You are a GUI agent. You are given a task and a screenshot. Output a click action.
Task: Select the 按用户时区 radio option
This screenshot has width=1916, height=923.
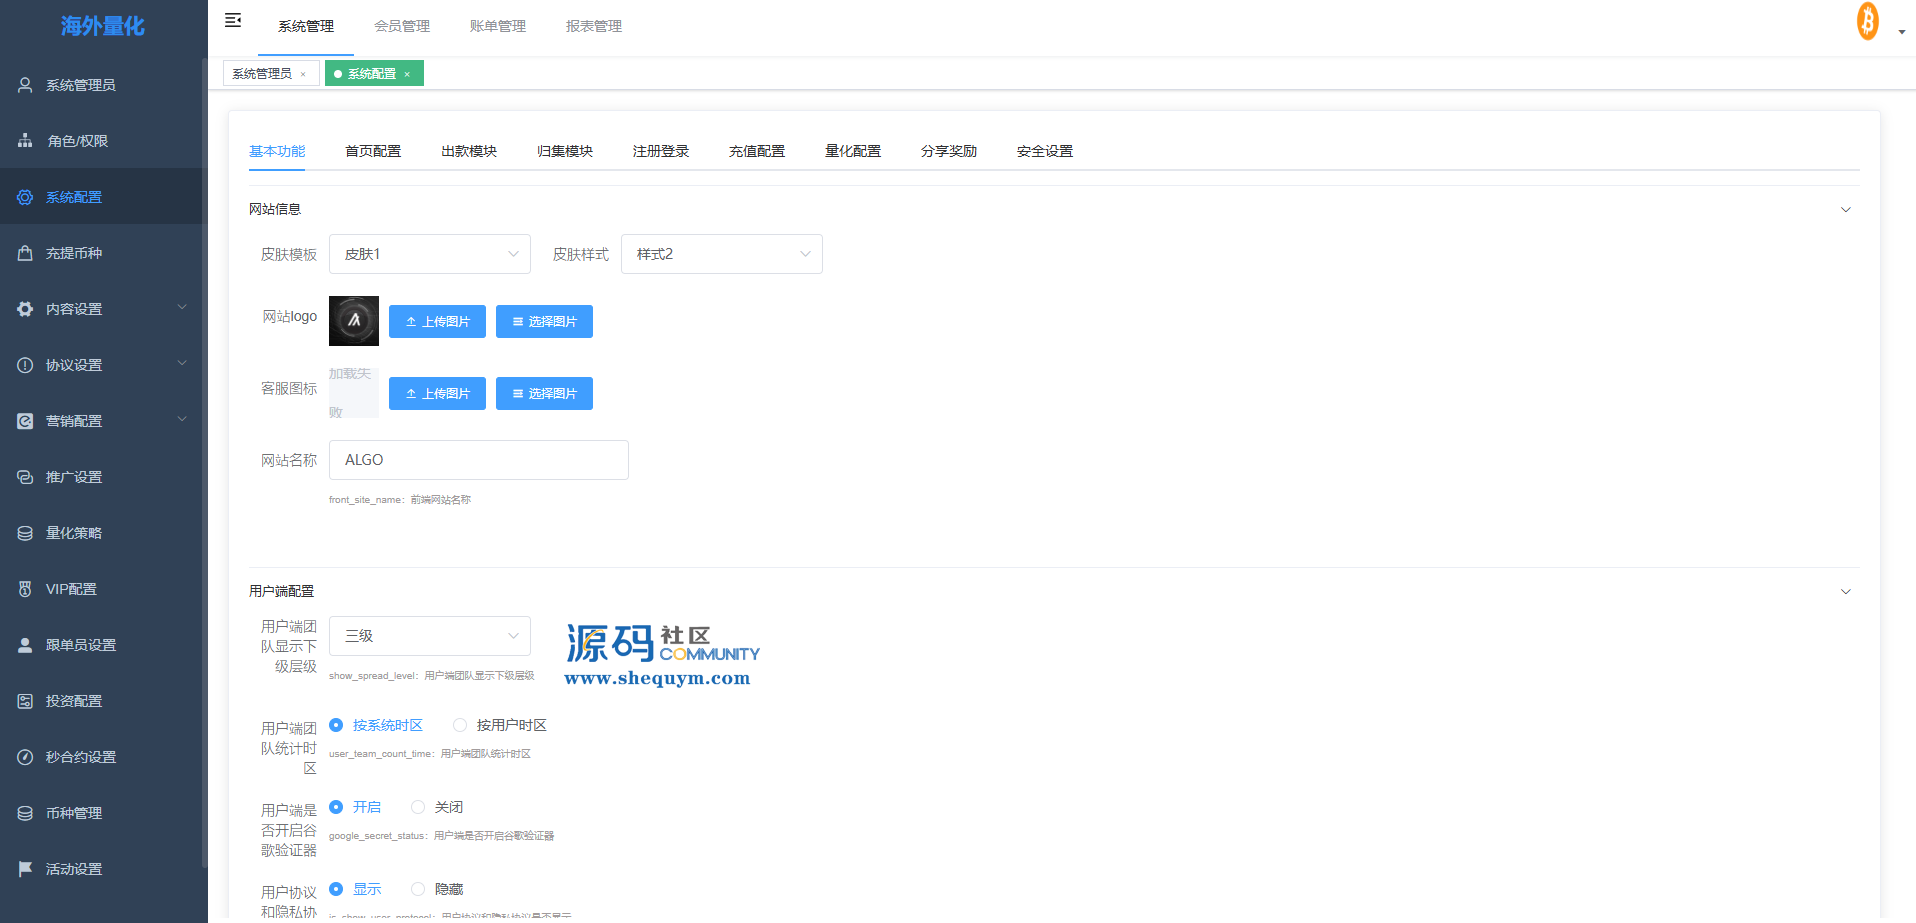pos(460,725)
